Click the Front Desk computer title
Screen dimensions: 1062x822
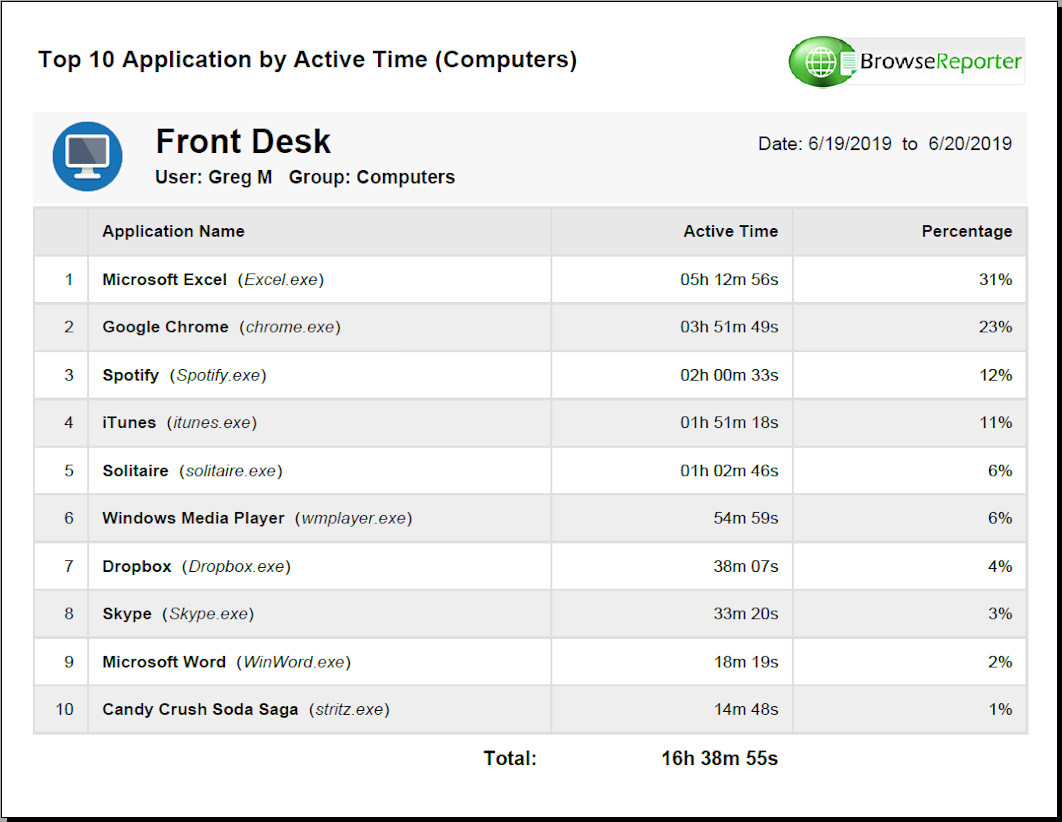click(243, 142)
